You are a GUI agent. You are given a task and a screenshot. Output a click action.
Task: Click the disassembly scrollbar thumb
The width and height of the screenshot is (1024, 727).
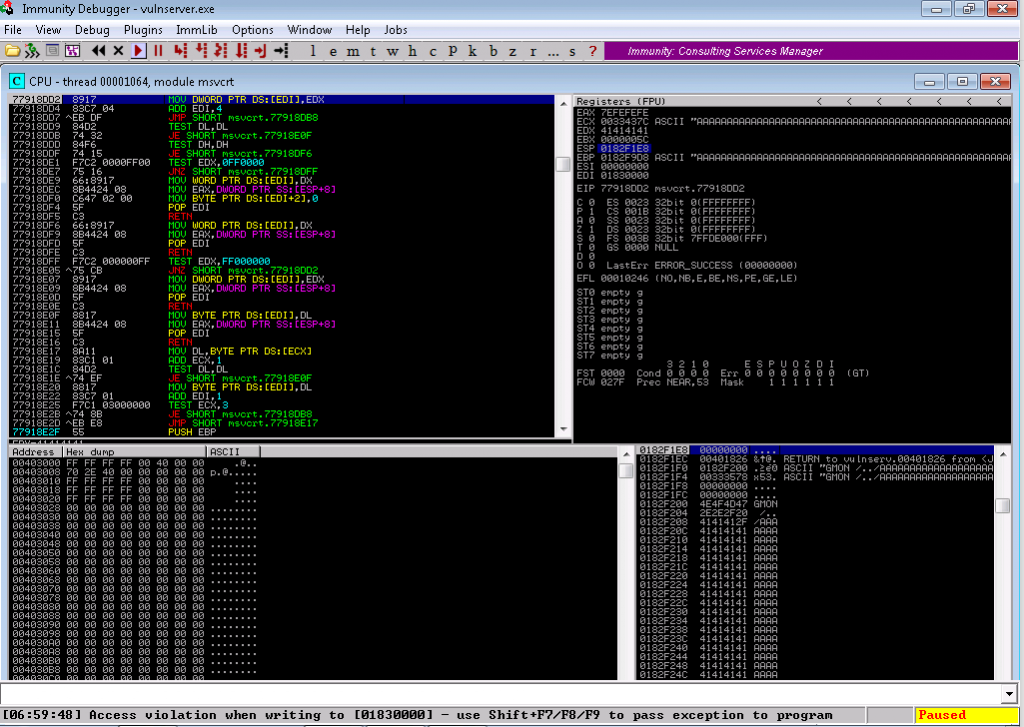[x=563, y=163]
